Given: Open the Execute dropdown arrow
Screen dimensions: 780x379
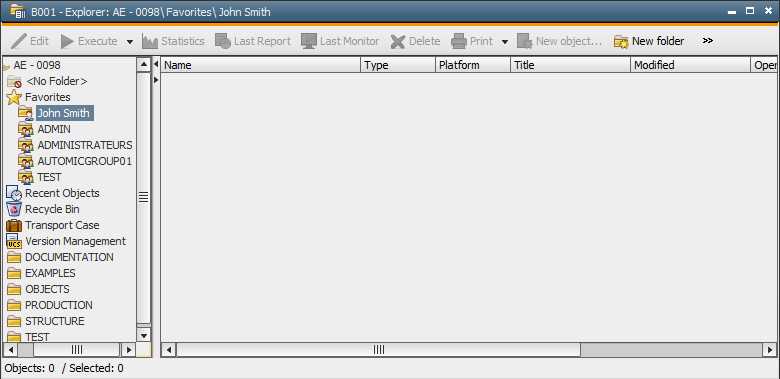Looking at the screenshot, I should coord(130,42).
